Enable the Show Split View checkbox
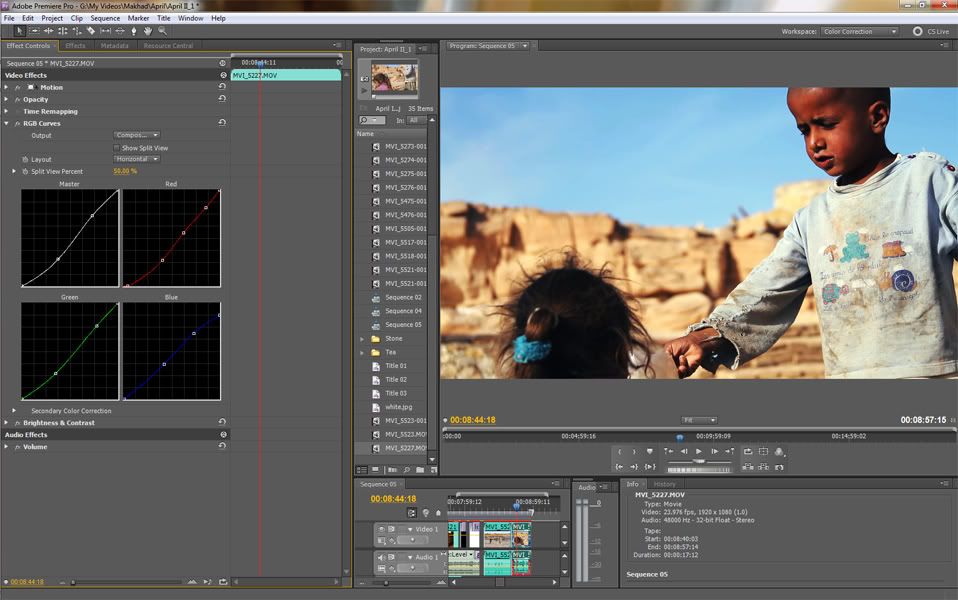958x600 pixels. pyautogui.click(x=117, y=148)
